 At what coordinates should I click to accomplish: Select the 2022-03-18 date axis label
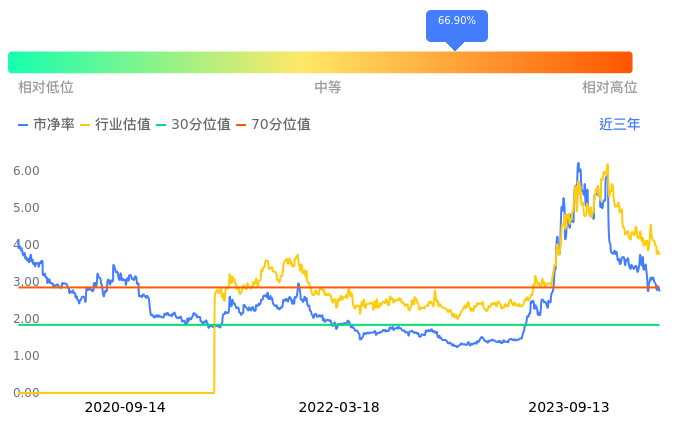click(x=339, y=408)
